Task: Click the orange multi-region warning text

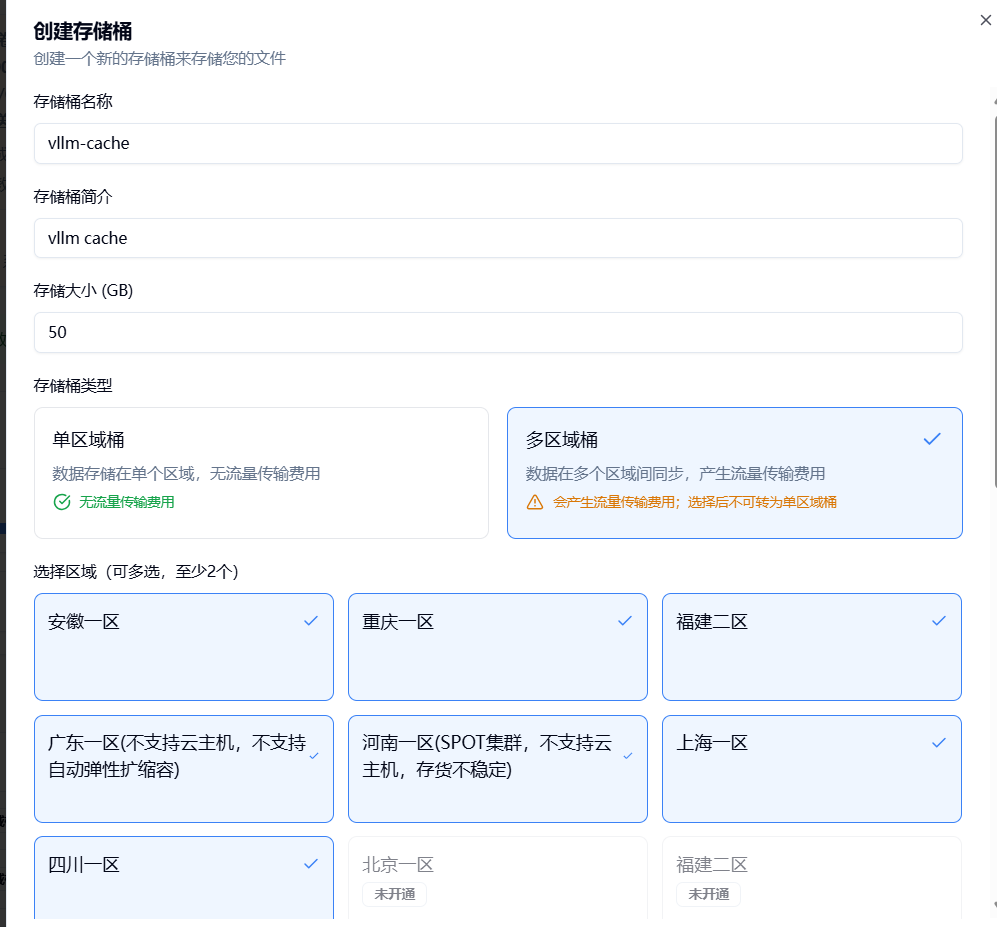Action: click(694, 502)
